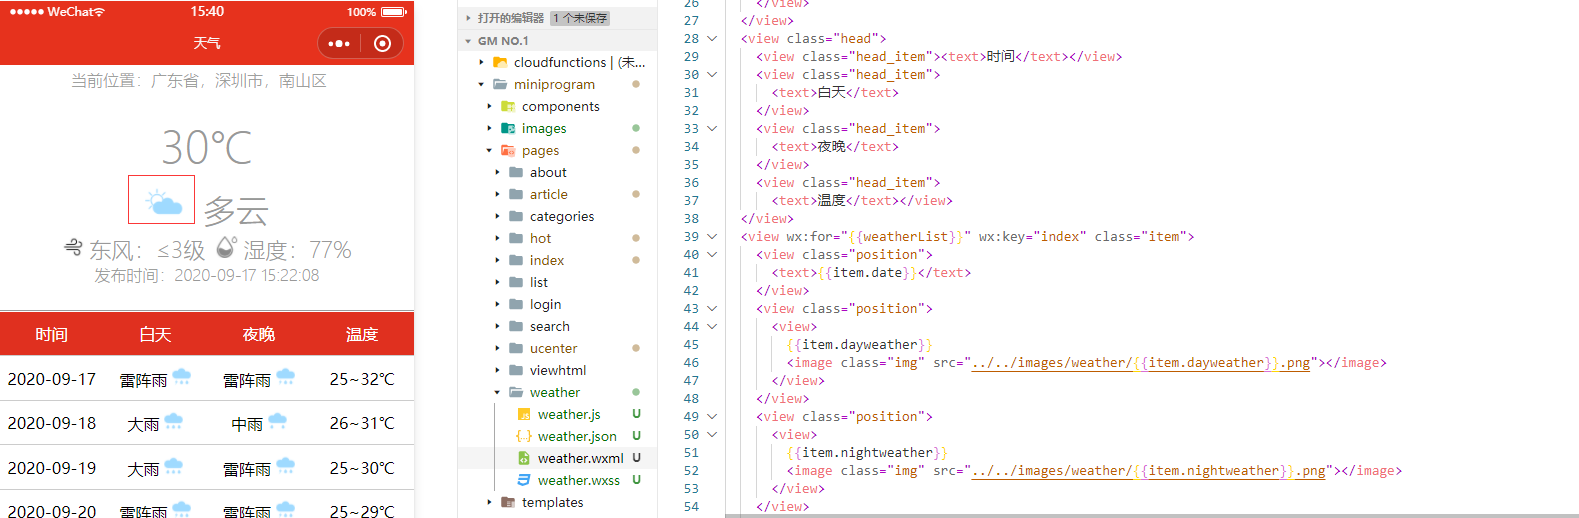Click the 2020-09-17 daytime thunderstorm icon
This screenshot has height=518, width=1579.
tap(182, 377)
